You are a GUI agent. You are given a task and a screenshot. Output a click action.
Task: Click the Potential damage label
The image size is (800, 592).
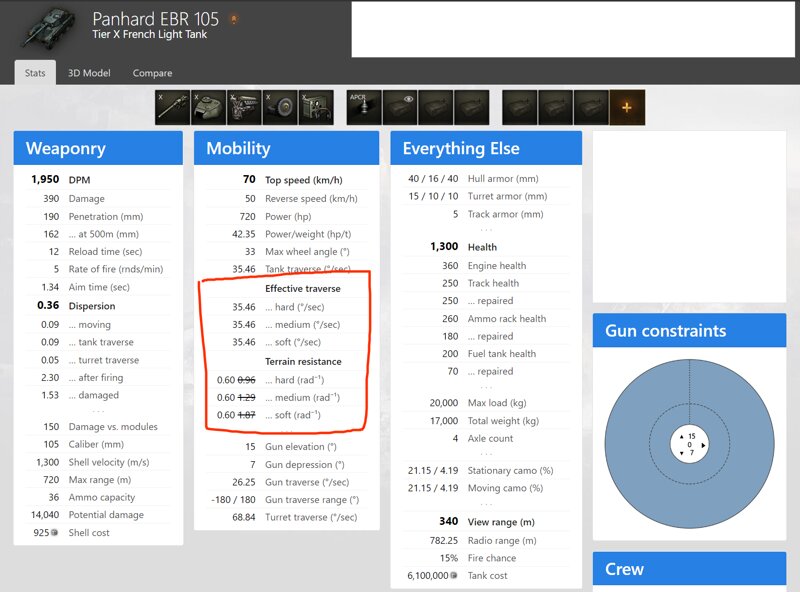pyautogui.click(x=106, y=515)
